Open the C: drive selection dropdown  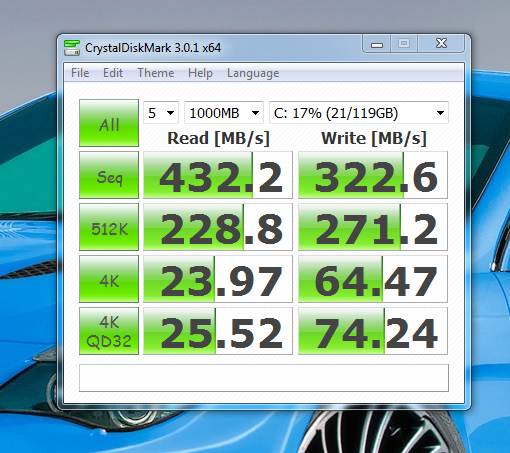pyautogui.click(x=359, y=113)
